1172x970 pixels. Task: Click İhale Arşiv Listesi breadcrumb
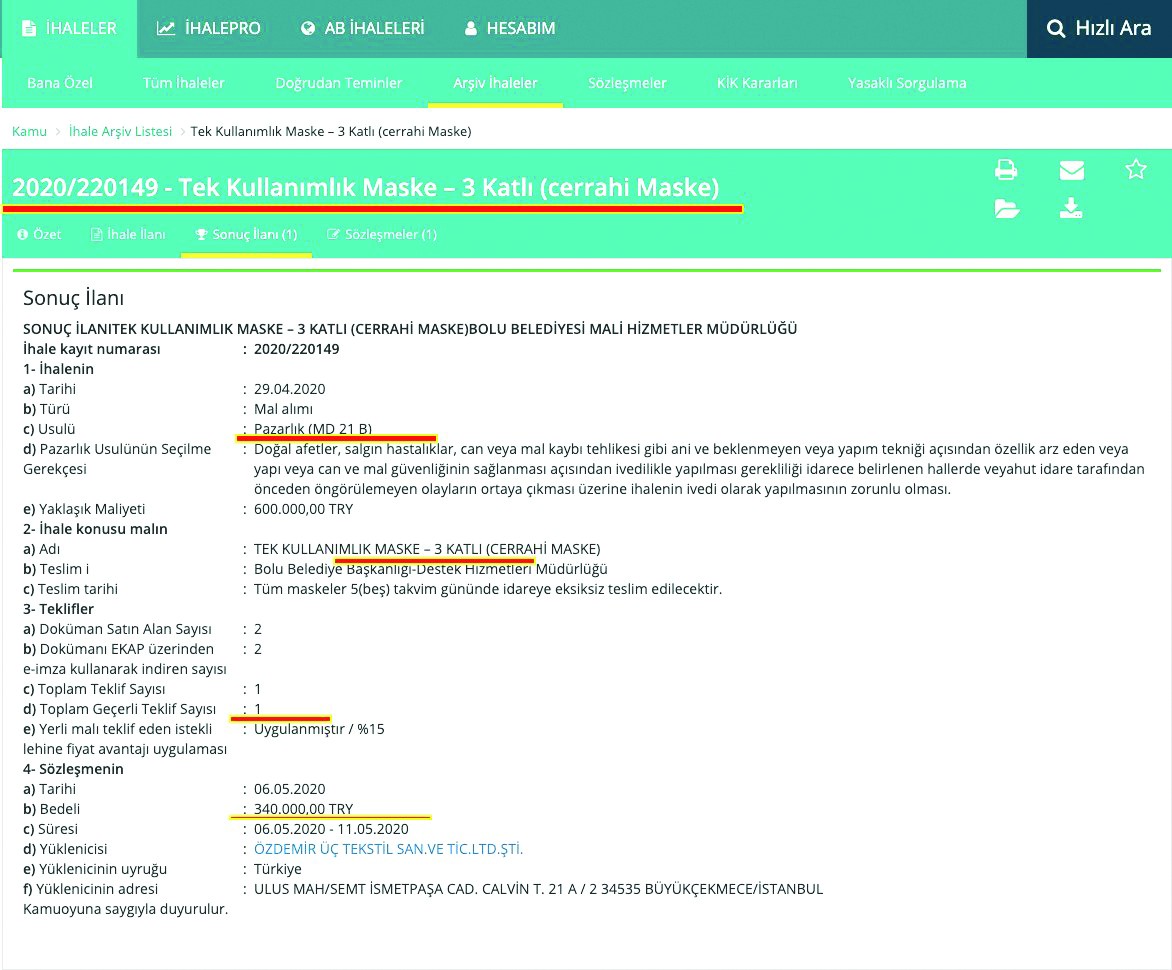tap(120, 132)
